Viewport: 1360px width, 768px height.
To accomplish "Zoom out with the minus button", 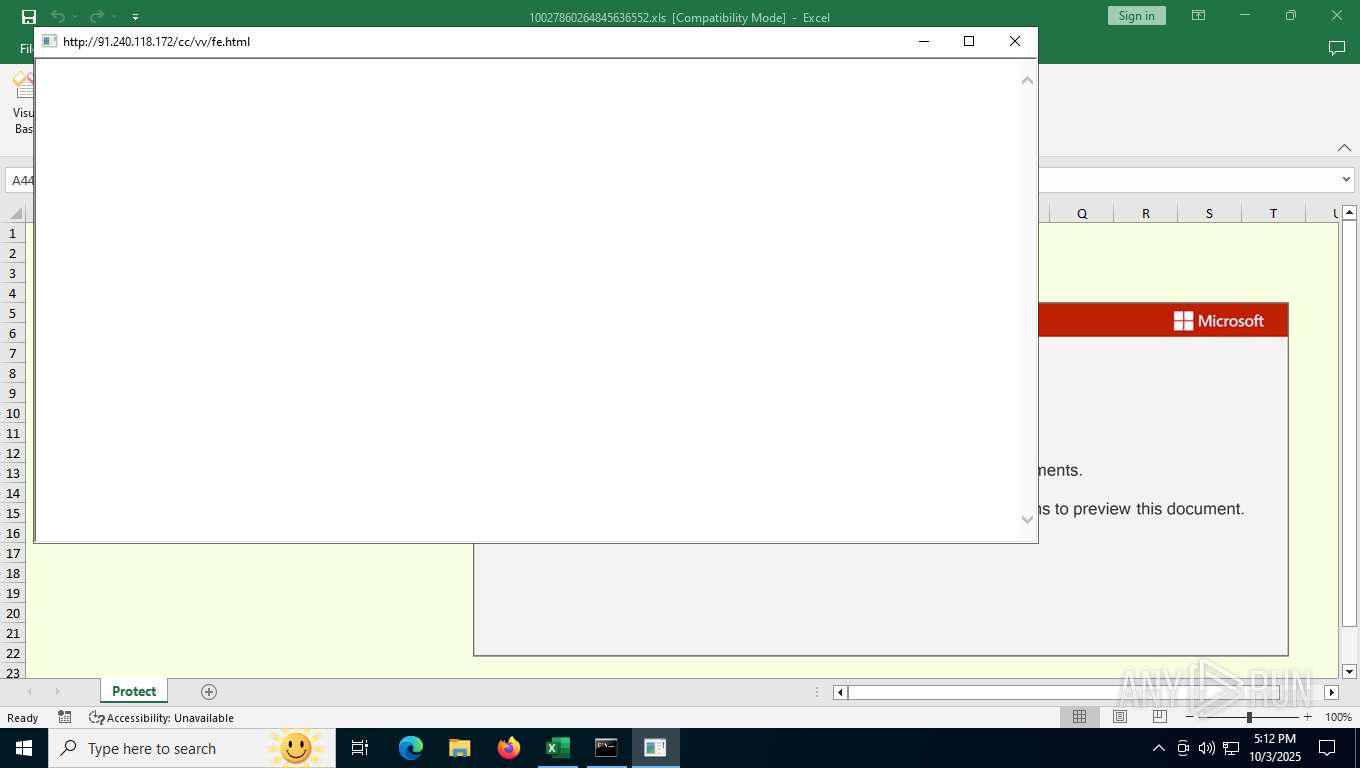I will [x=1189, y=717].
